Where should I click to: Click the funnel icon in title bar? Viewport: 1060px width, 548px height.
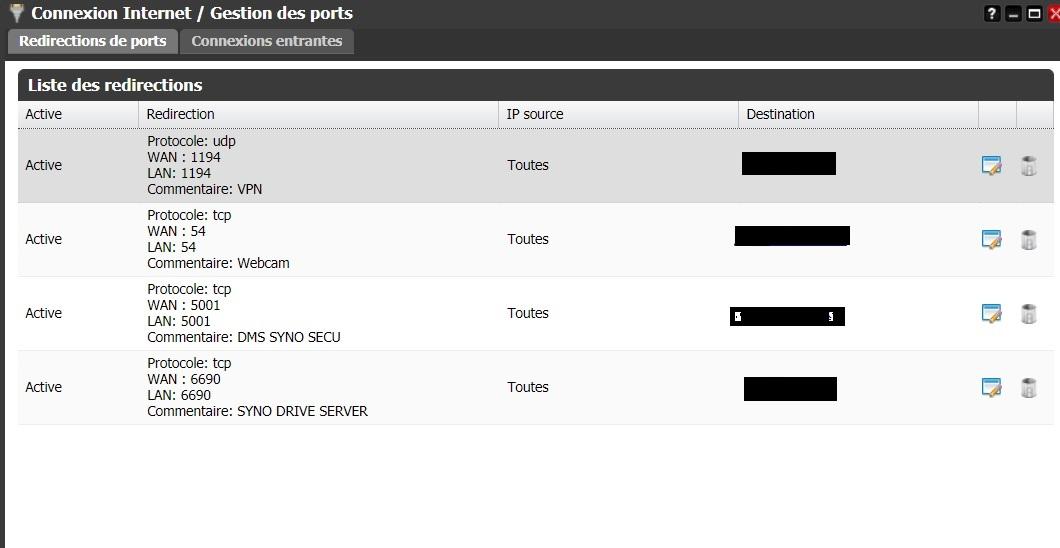[16, 13]
